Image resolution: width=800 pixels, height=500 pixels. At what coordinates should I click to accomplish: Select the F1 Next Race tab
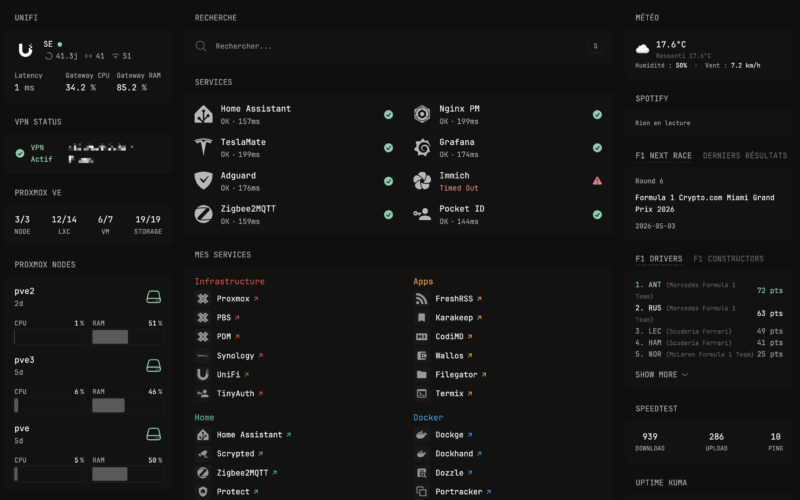pyautogui.click(x=663, y=156)
